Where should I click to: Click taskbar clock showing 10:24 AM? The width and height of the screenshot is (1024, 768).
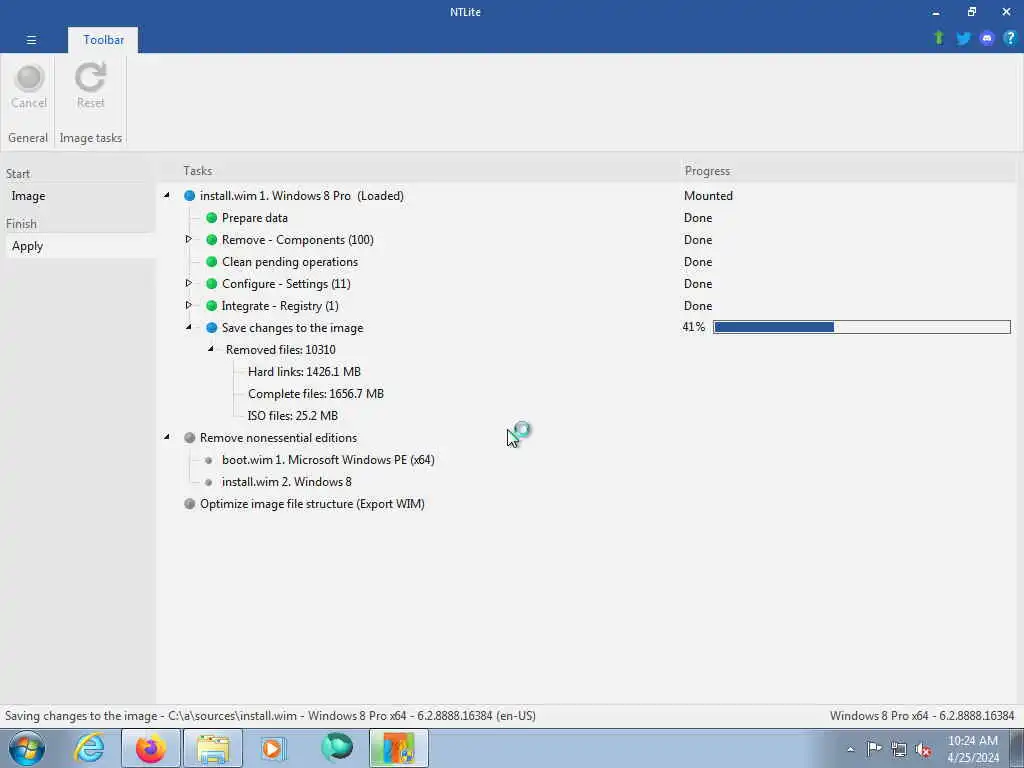972,749
